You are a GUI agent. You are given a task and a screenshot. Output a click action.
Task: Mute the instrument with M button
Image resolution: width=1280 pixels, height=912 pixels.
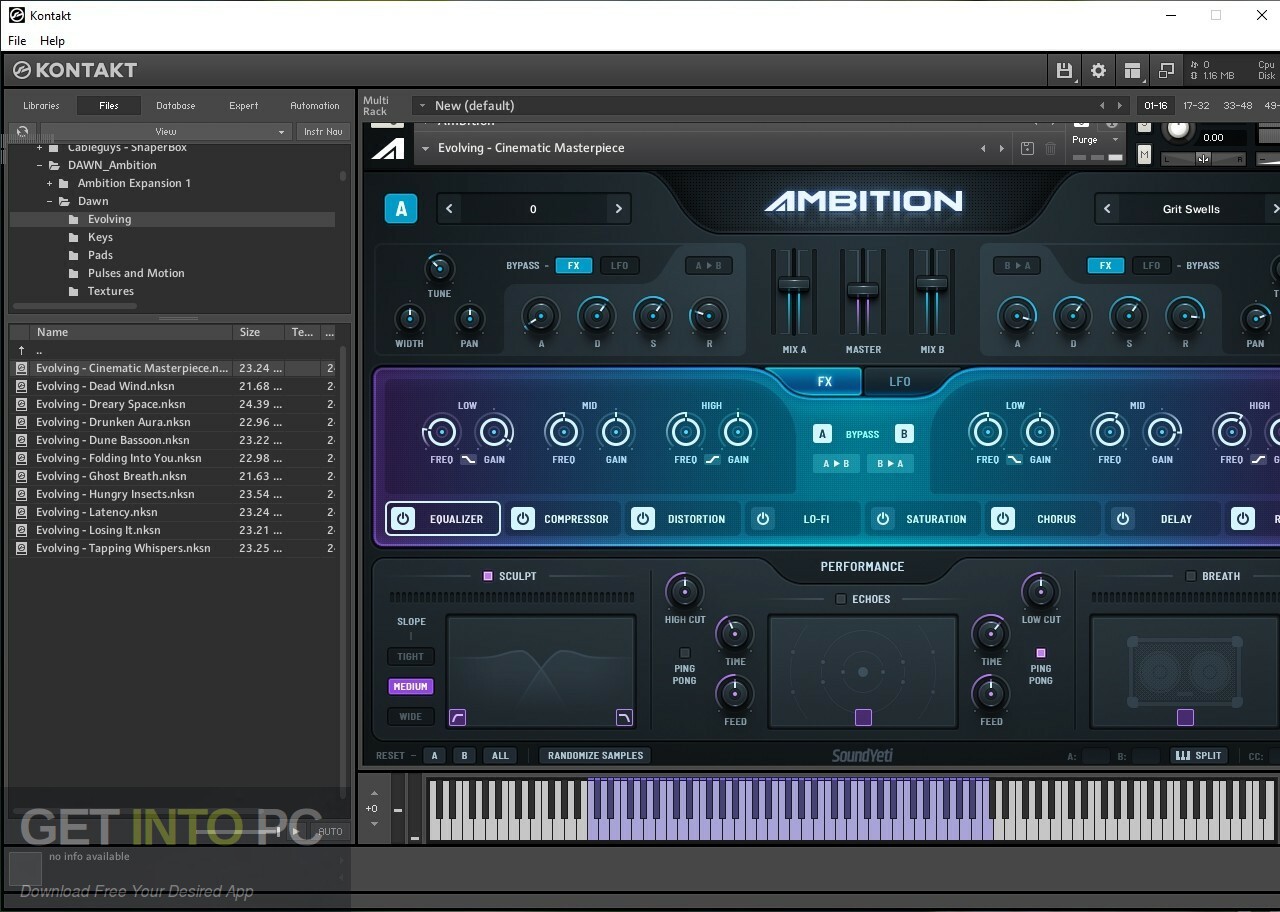(x=1144, y=154)
